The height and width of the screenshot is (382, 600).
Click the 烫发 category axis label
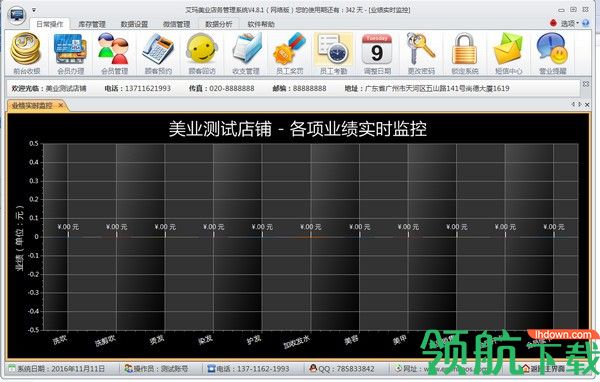tap(157, 340)
